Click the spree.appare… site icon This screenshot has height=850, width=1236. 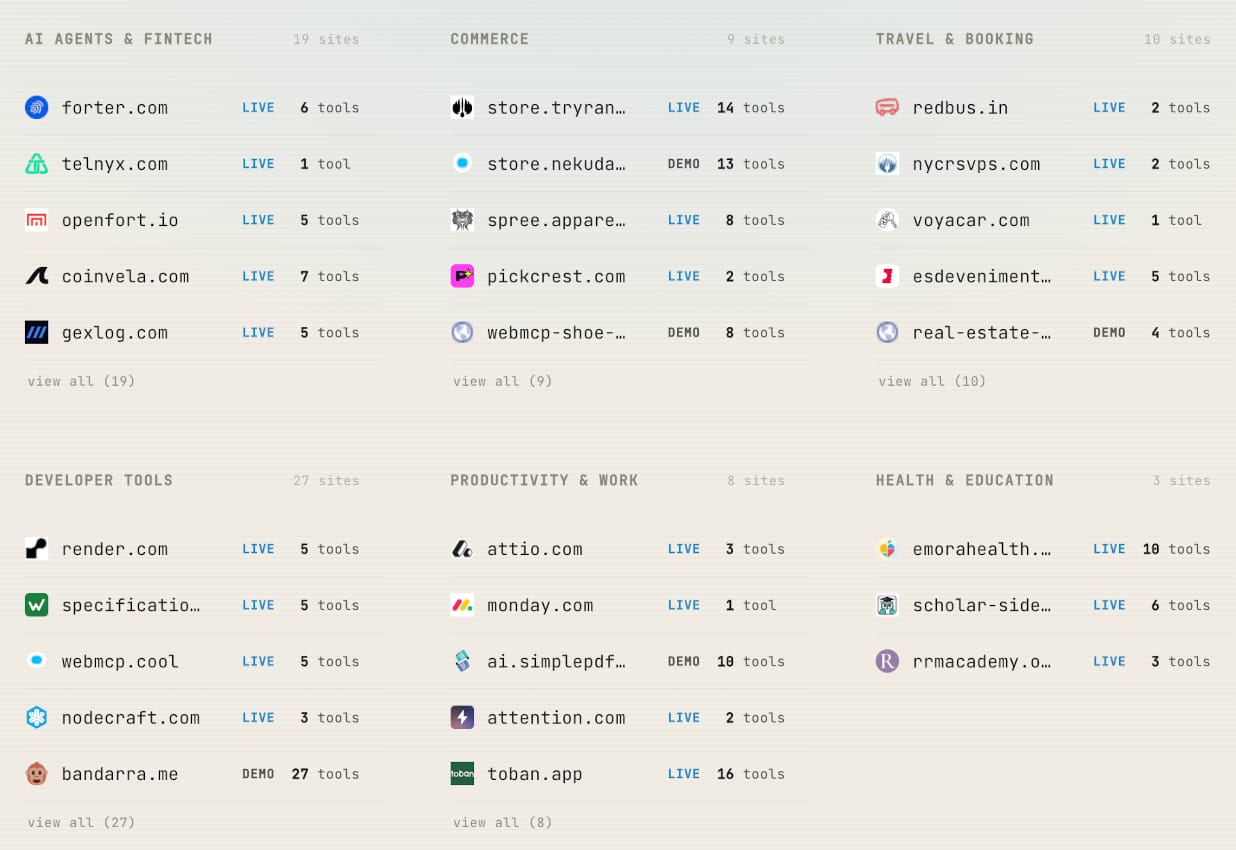pyautogui.click(x=462, y=220)
